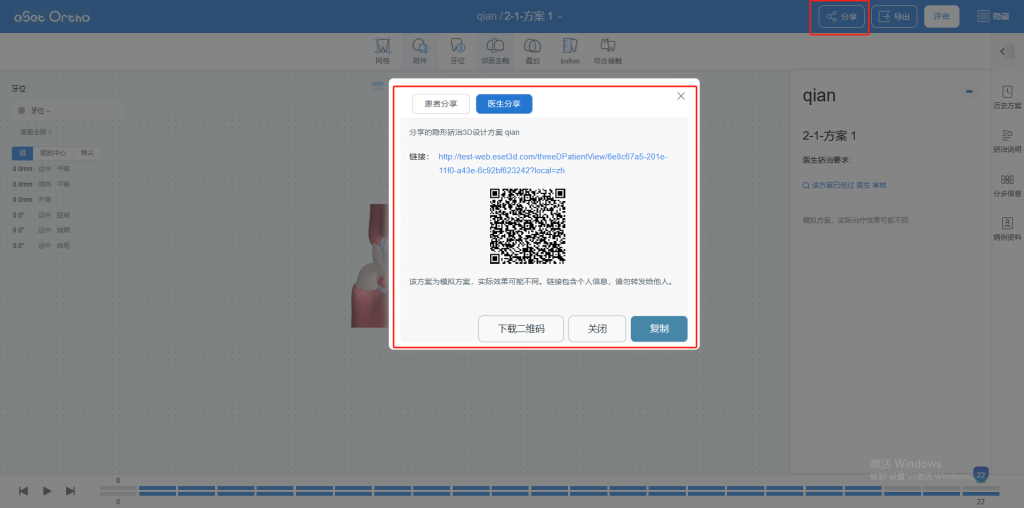Screen dimensions: 1024x508
Task: Click the qian patient name heading
Action: pos(819,95)
